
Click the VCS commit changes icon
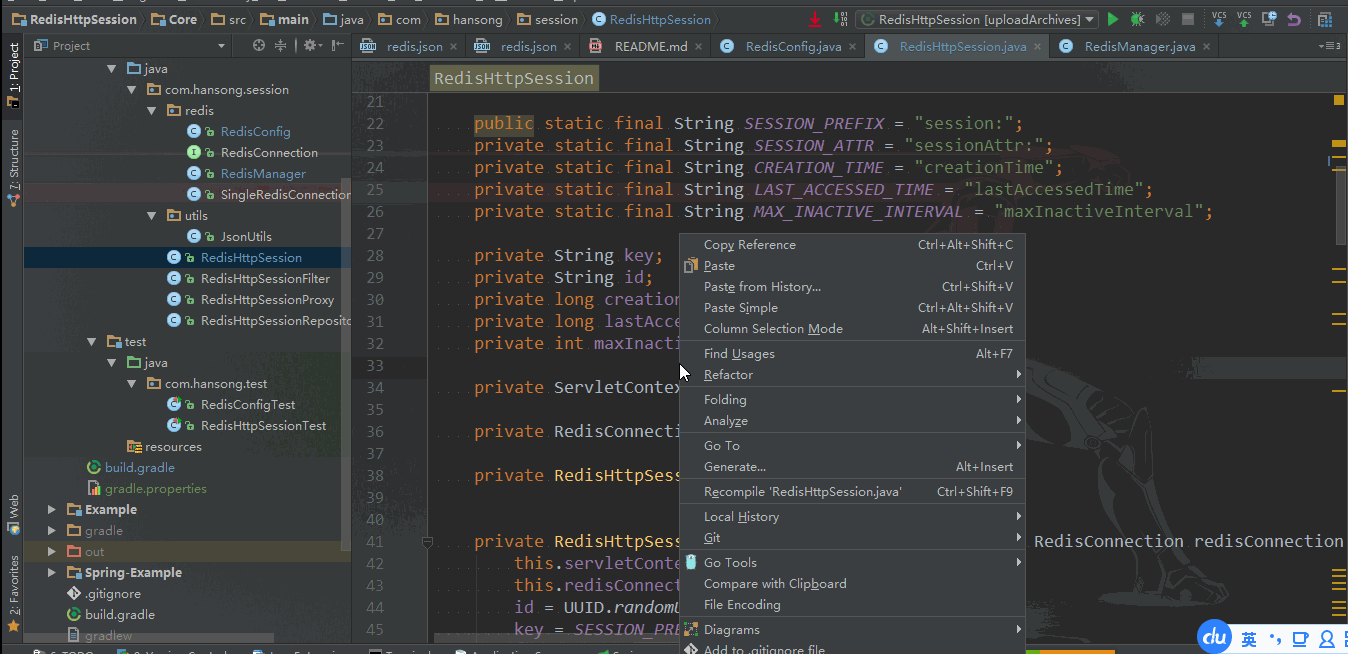point(1244,19)
